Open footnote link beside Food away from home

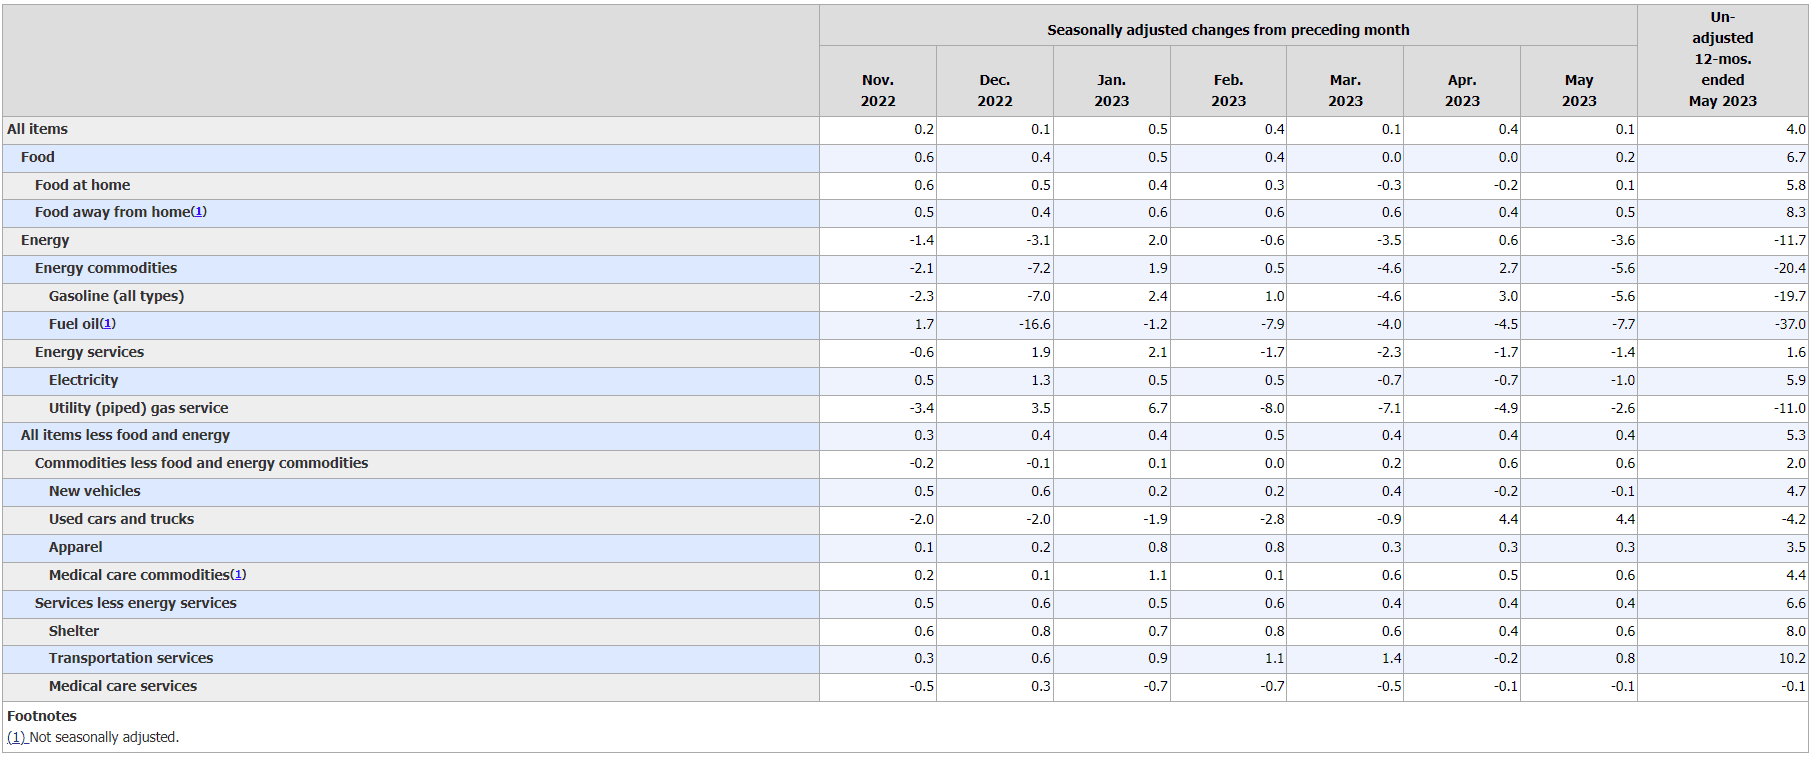199,212
